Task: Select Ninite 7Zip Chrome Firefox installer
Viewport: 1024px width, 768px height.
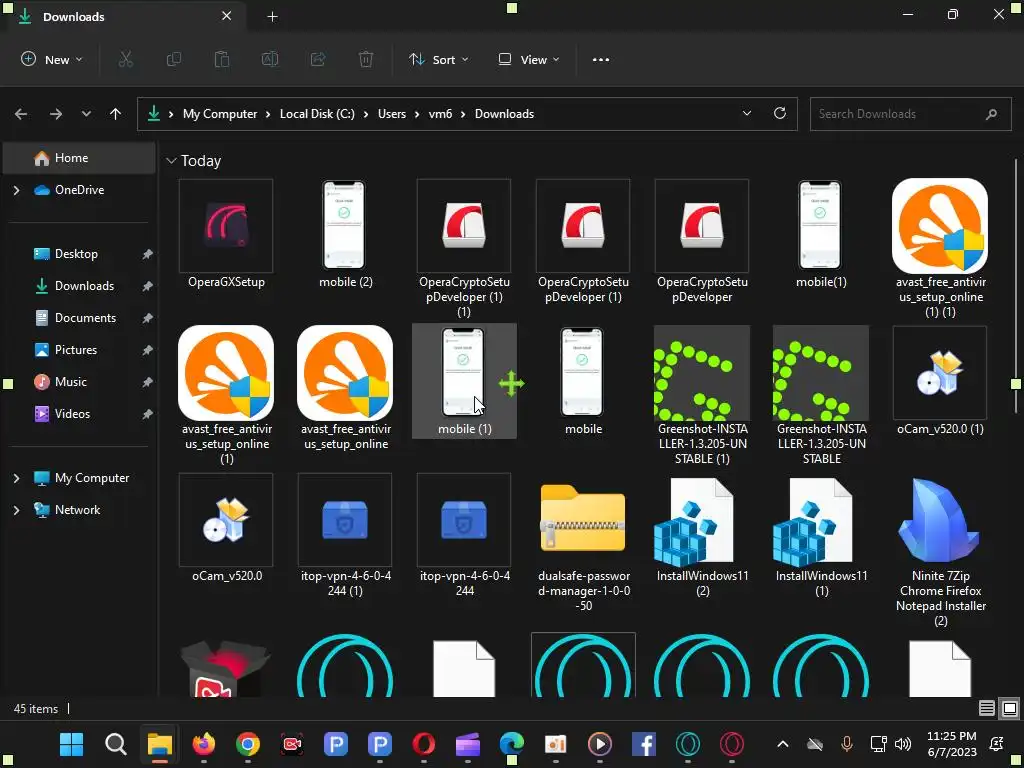Action: click(940, 551)
